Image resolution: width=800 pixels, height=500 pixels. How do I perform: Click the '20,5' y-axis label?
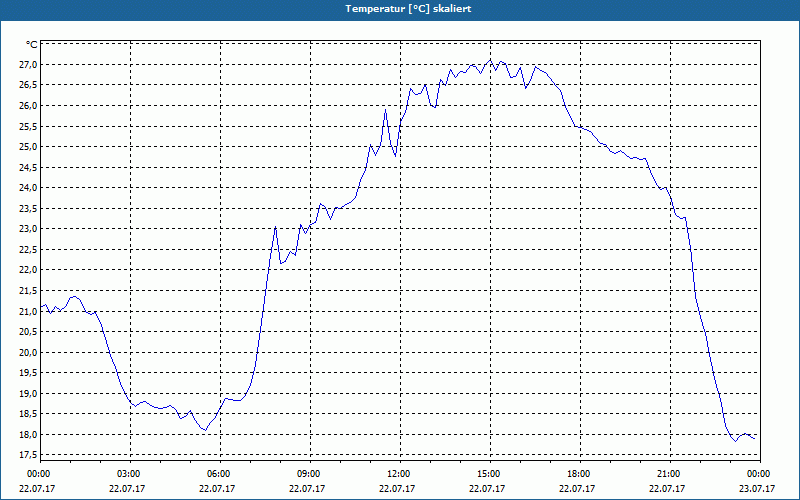(28, 332)
